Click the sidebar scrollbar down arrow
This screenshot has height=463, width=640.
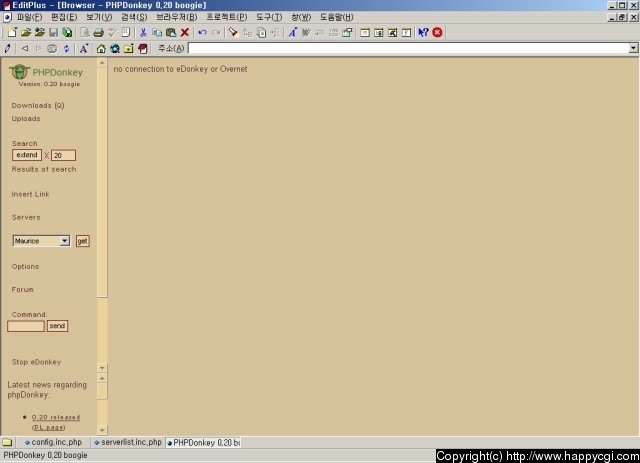[x=102, y=367]
